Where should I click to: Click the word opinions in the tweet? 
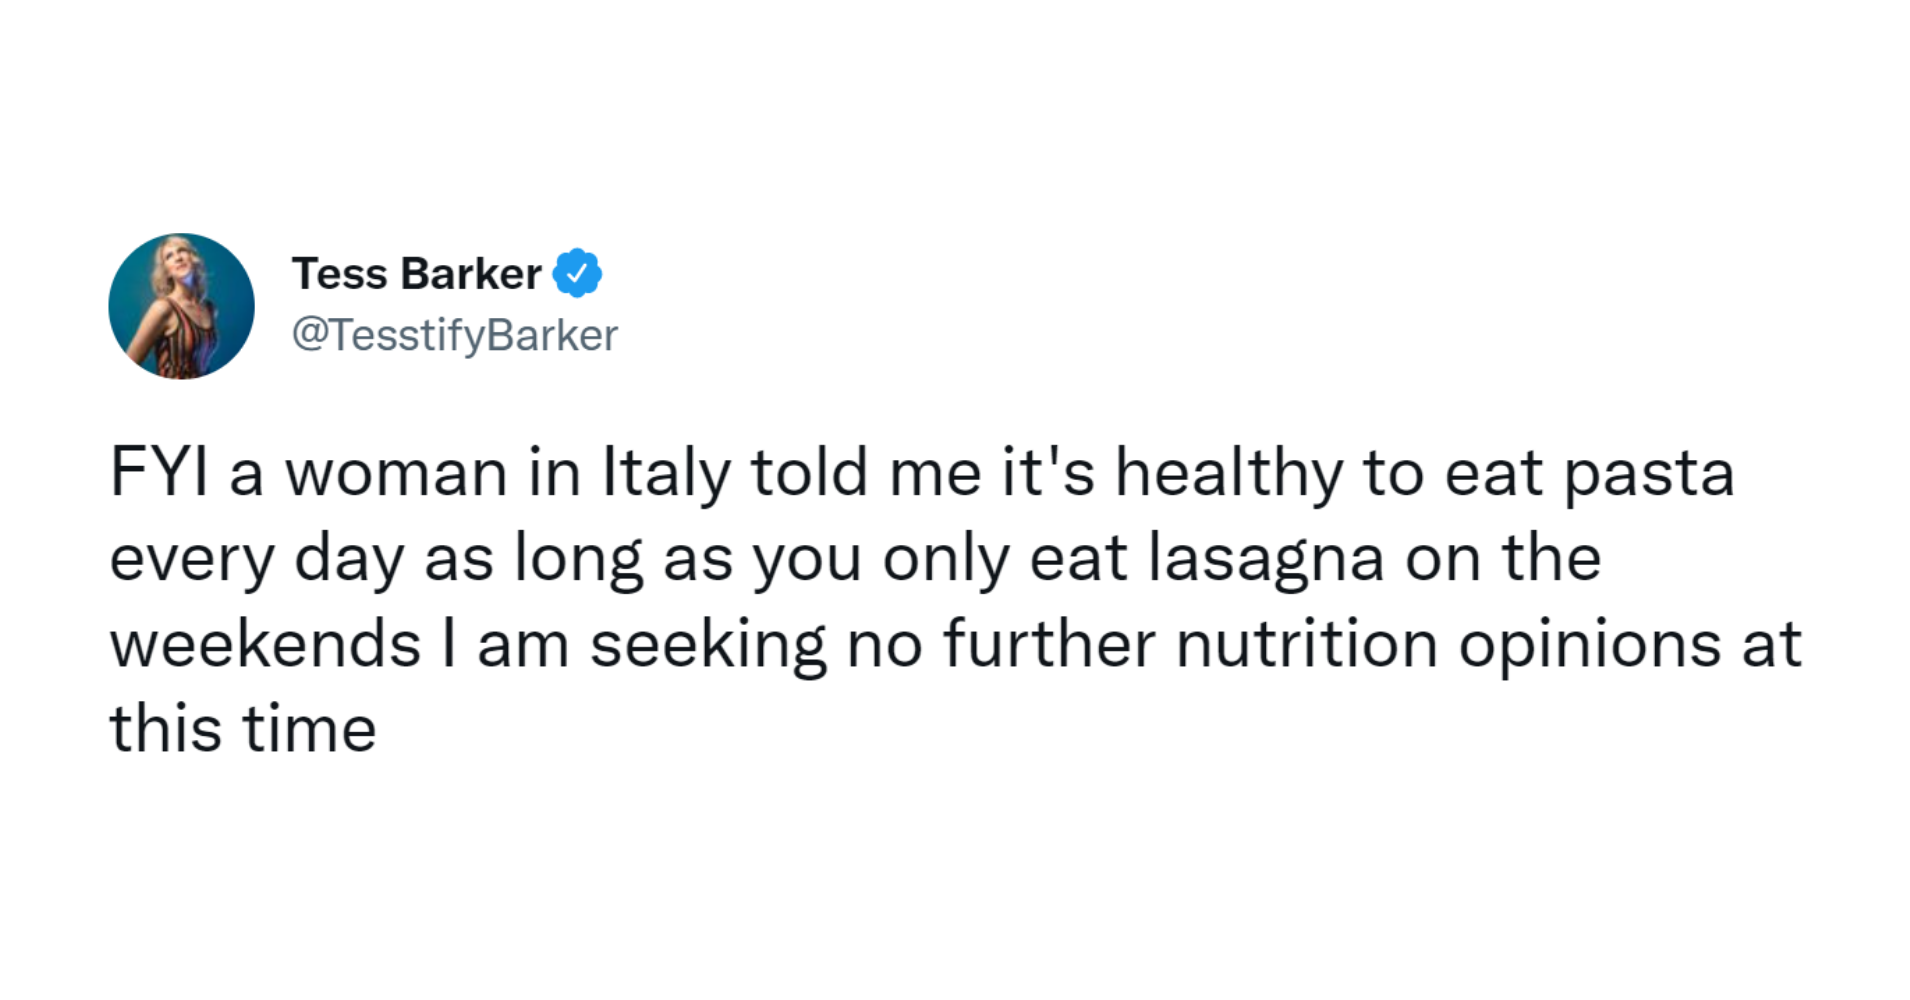[x=1590, y=645]
